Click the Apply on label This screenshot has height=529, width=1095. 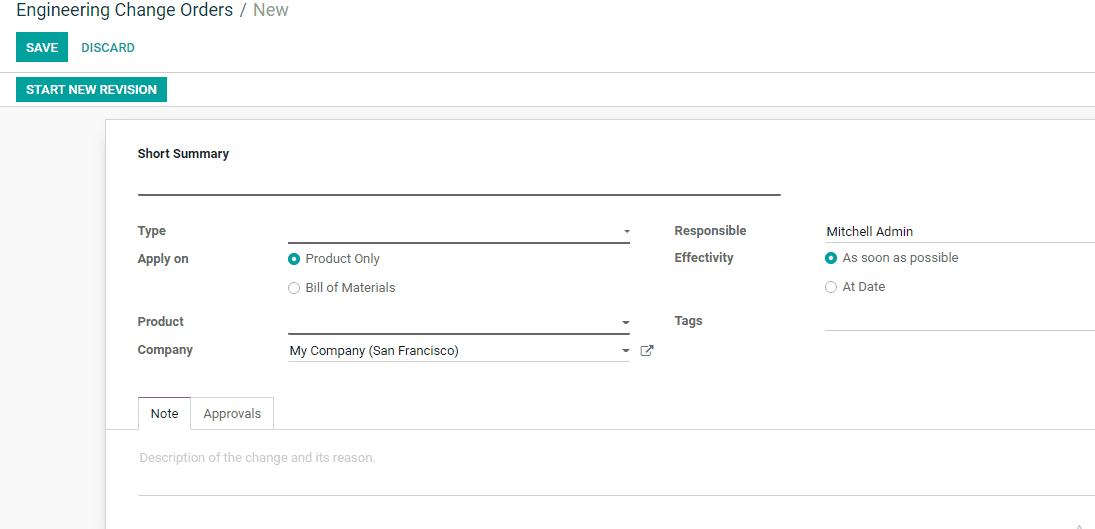click(x=163, y=259)
